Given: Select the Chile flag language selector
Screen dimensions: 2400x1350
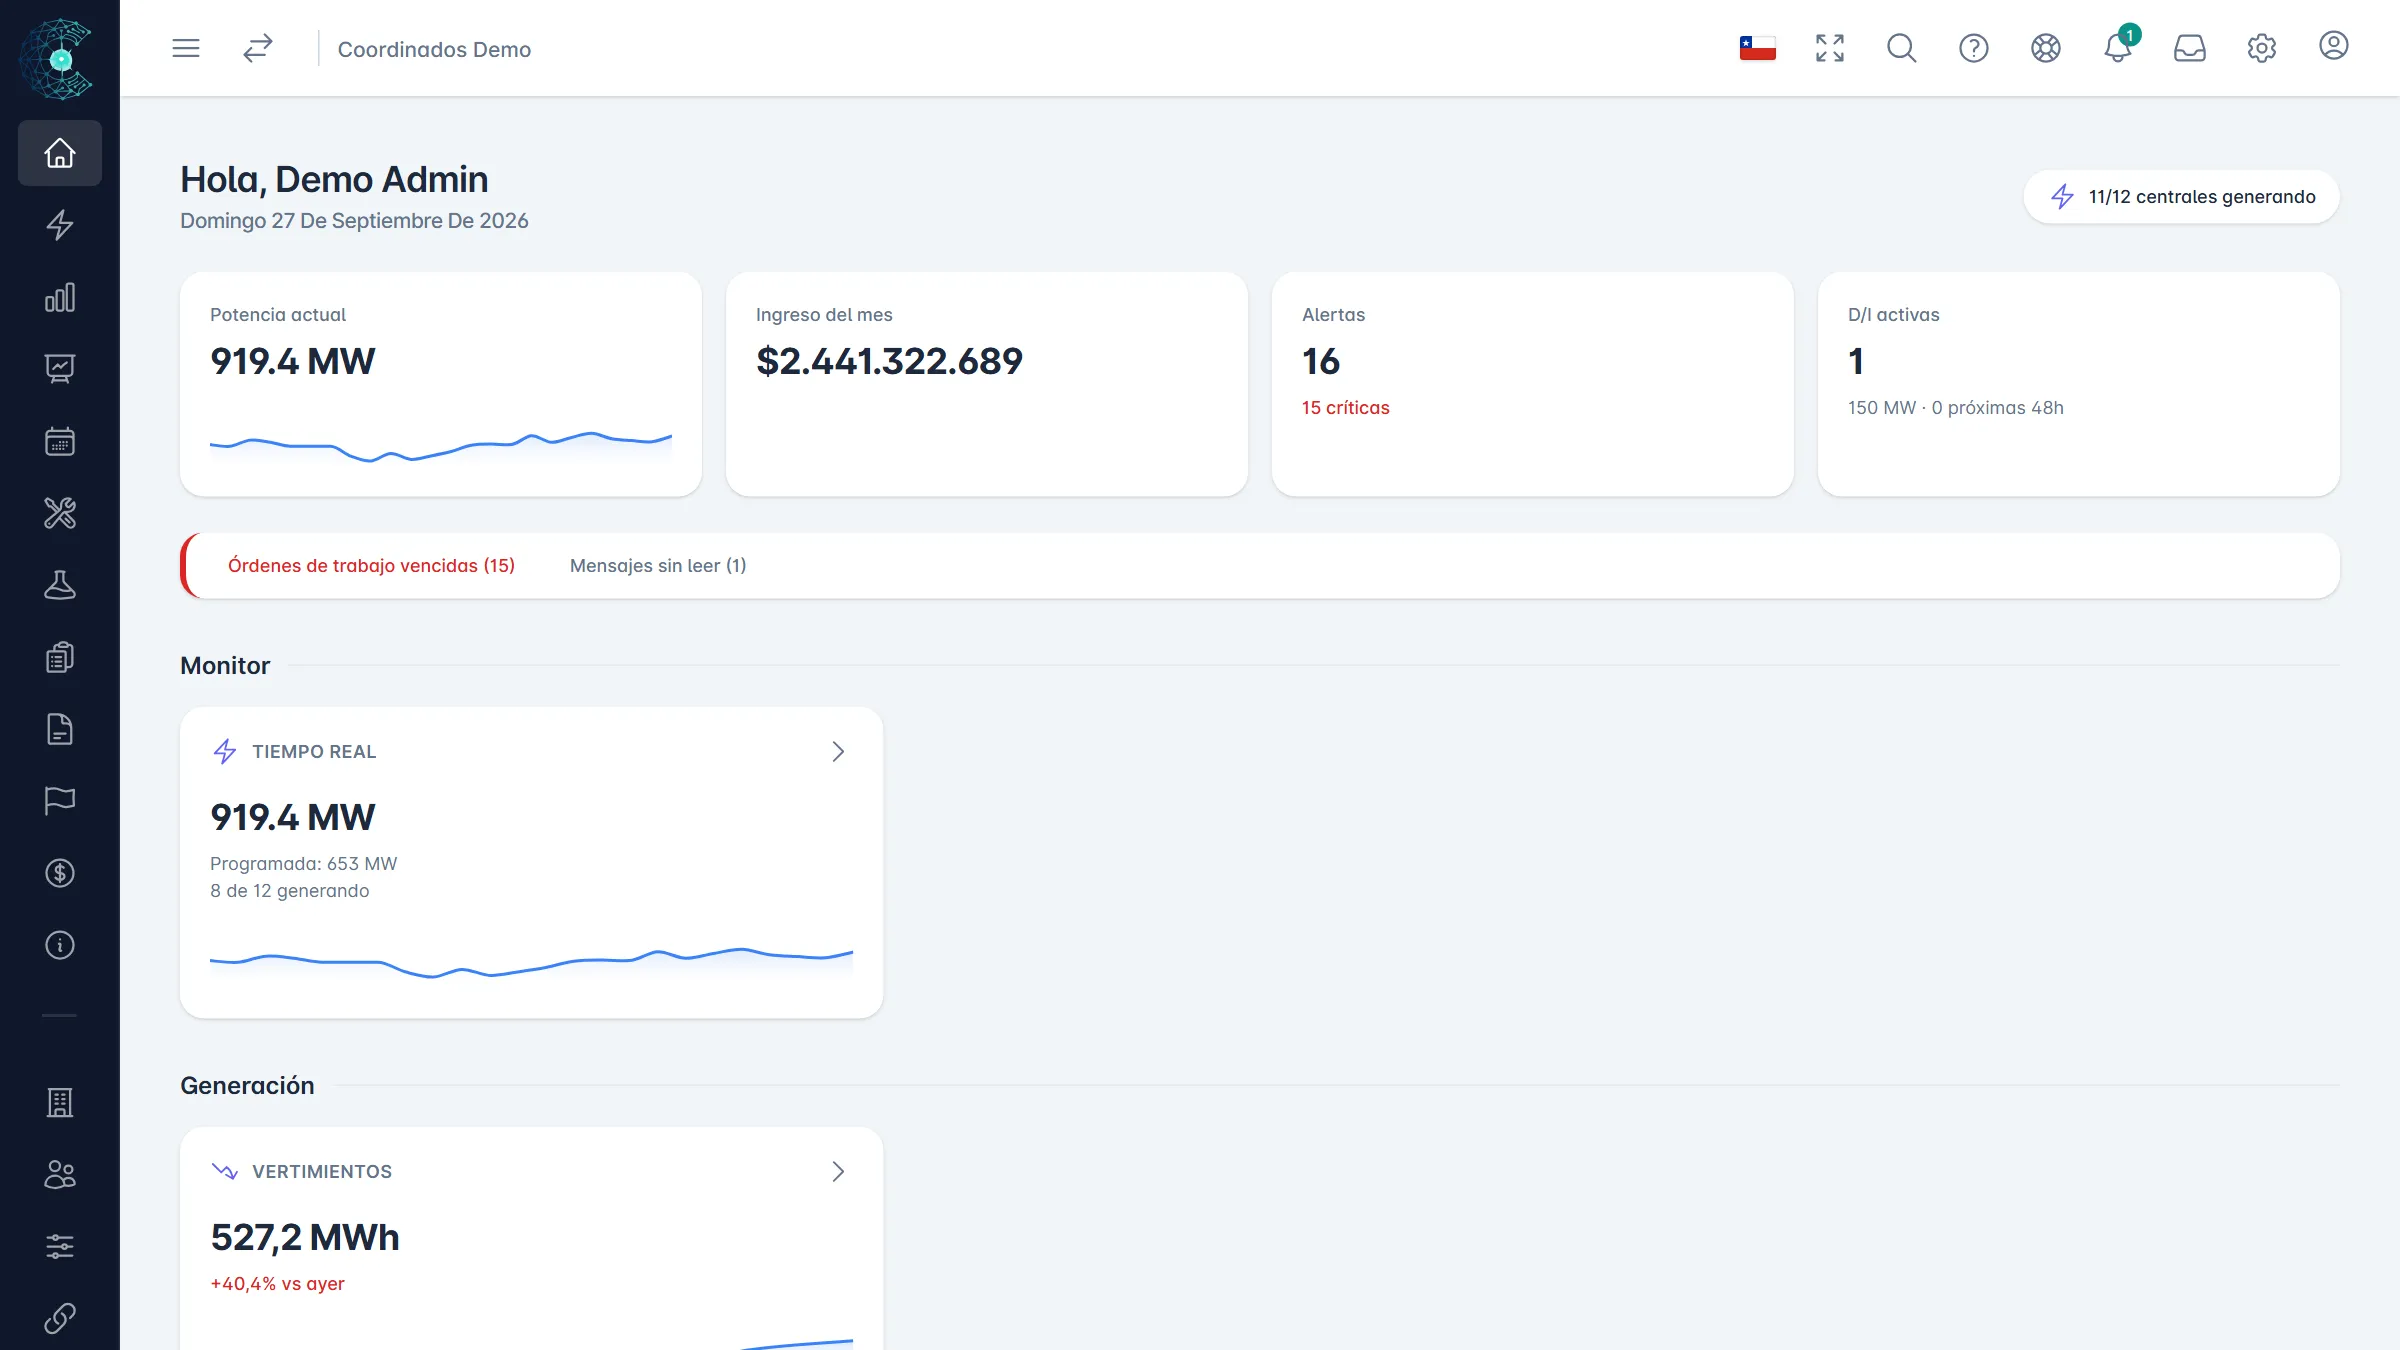Looking at the screenshot, I should (1758, 48).
